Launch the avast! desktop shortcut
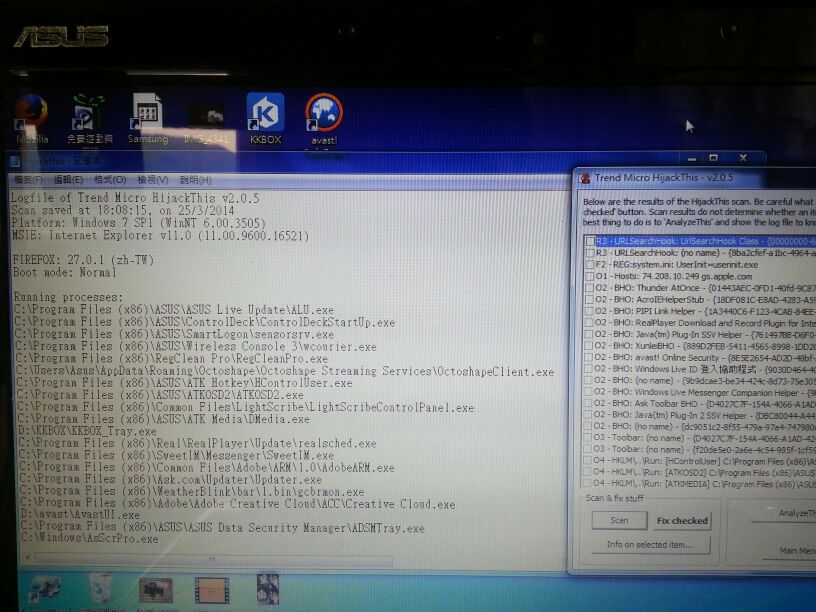Screen dimensions: 816x612 (324, 119)
